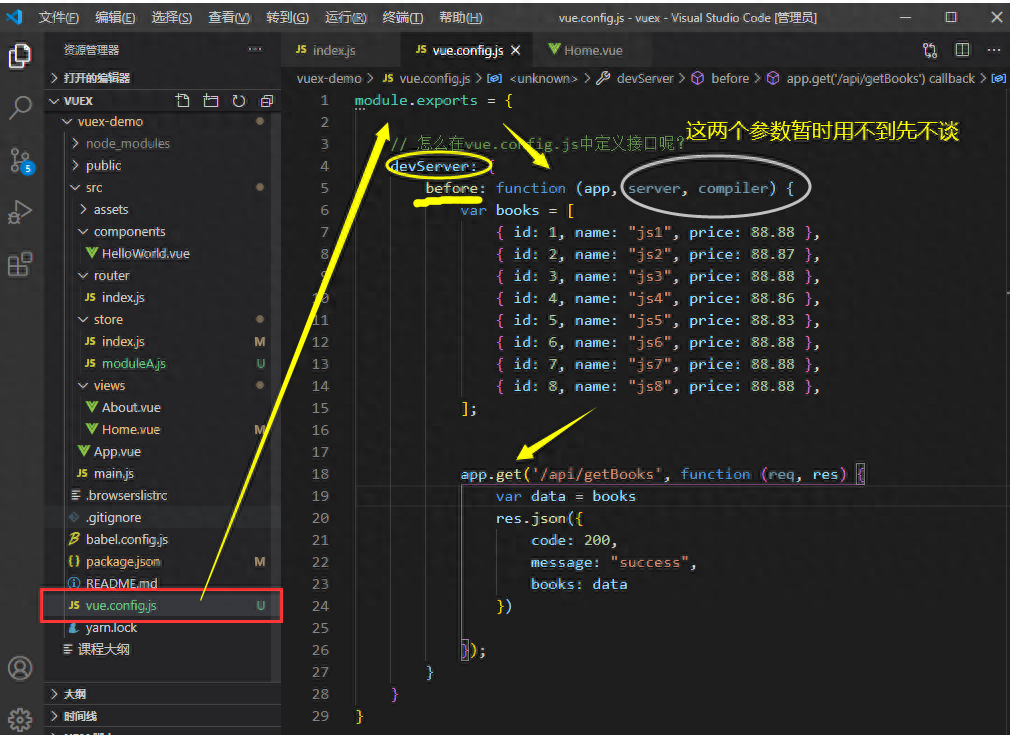The width and height of the screenshot is (1010, 735).
Task: Open Source Control view with badge 5
Action: pos(21,160)
